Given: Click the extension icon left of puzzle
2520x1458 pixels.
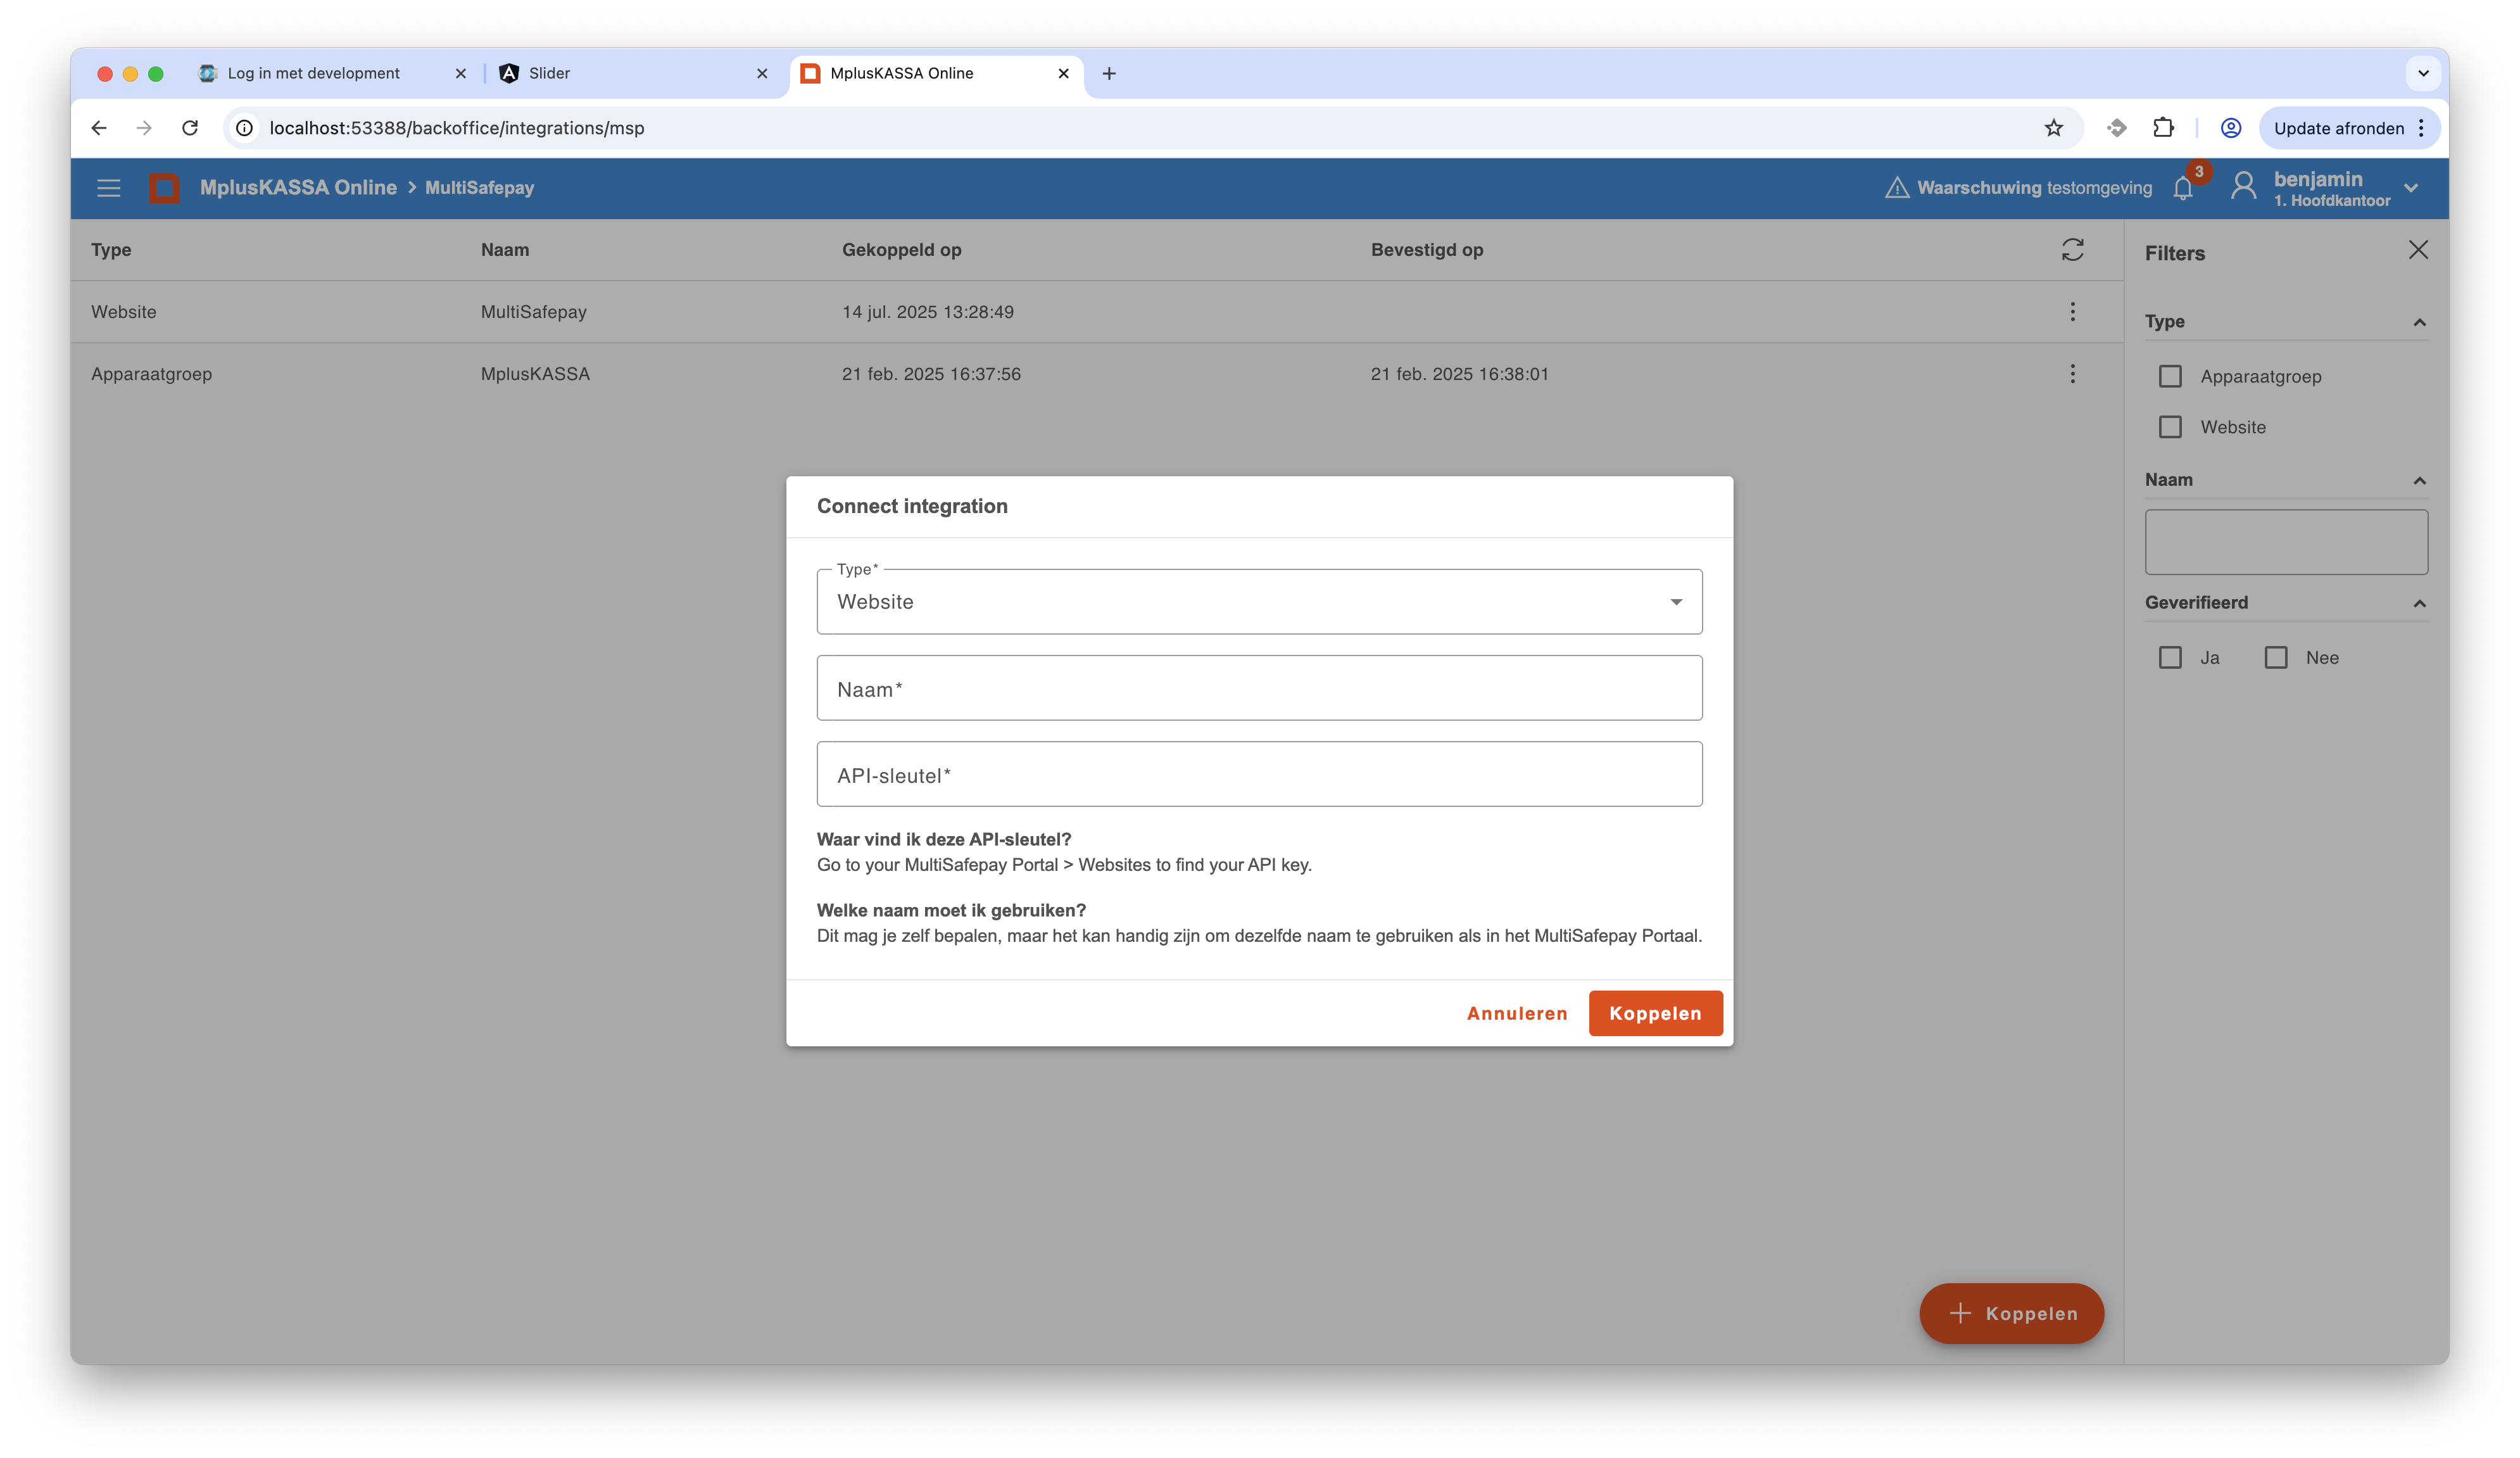Looking at the screenshot, I should tap(2116, 128).
